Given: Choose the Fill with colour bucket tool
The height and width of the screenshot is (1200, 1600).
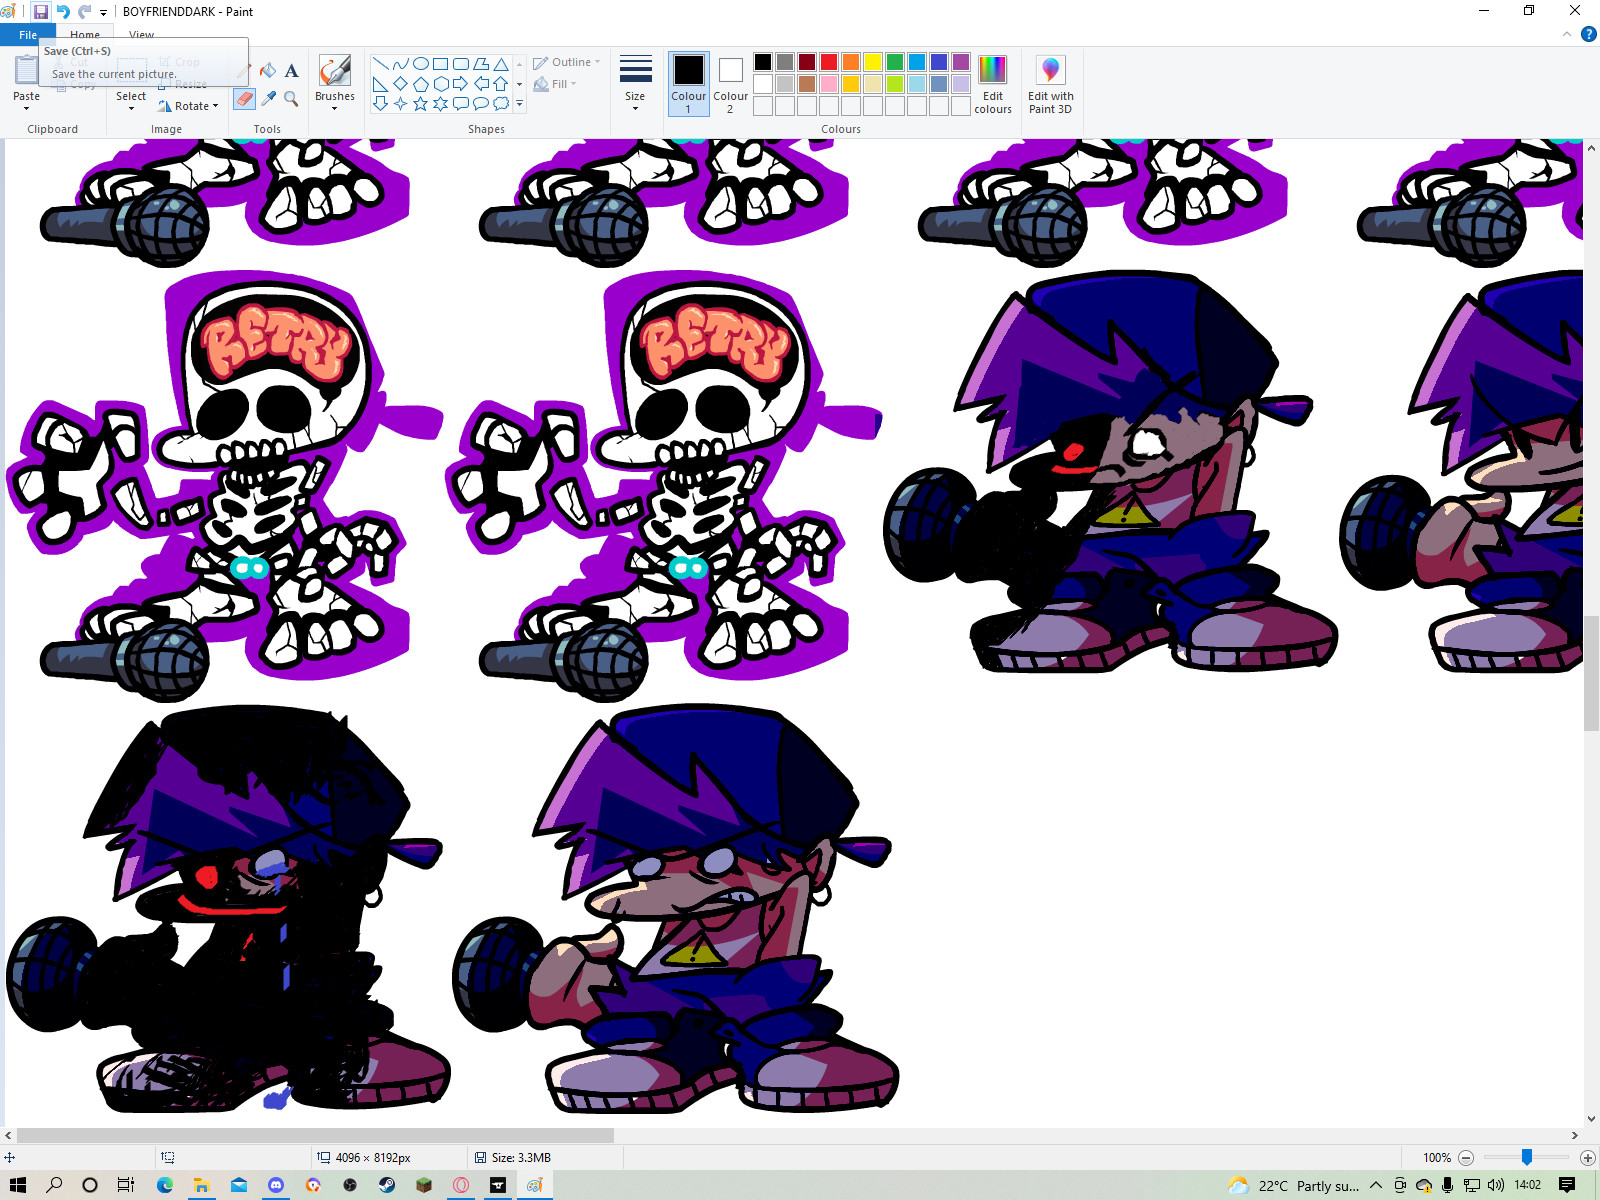Looking at the screenshot, I should point(268,70).
